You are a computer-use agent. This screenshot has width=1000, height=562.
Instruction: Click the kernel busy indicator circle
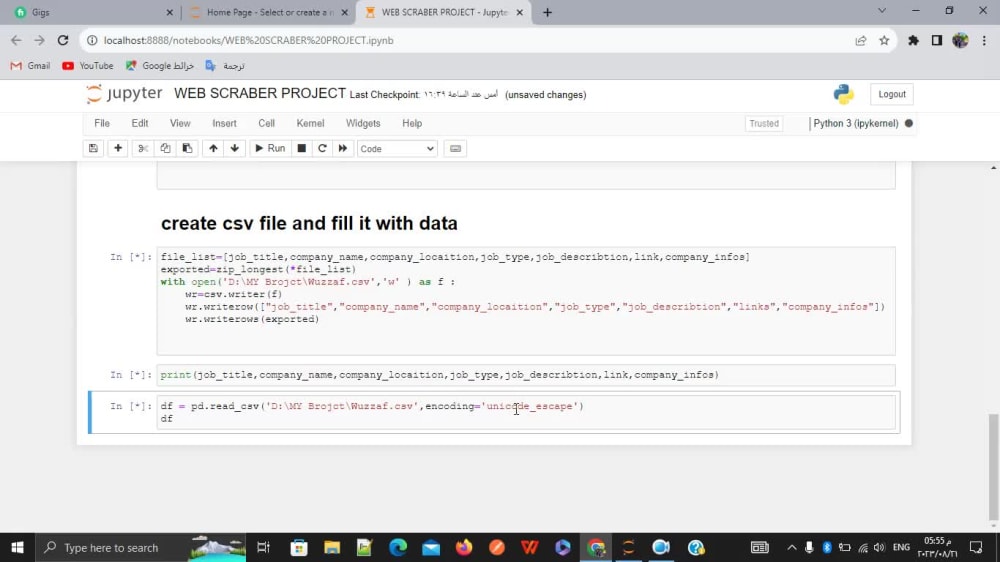[x=909, y=123]
